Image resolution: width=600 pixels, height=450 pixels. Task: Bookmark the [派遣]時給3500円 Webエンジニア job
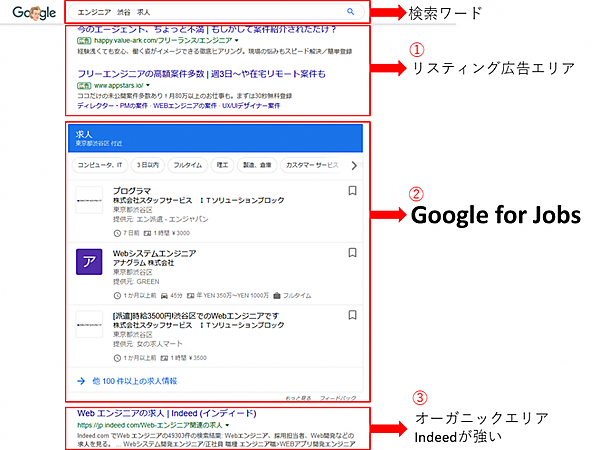point(352,315)
